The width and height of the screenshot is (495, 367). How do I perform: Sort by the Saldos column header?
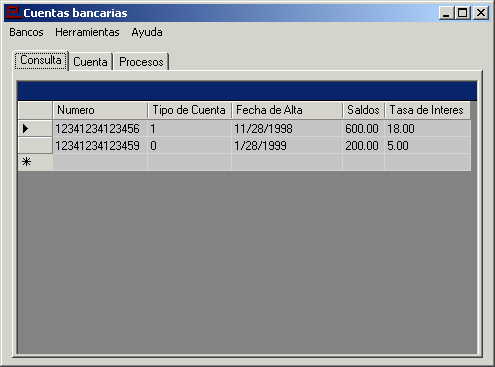click(363, 110)
